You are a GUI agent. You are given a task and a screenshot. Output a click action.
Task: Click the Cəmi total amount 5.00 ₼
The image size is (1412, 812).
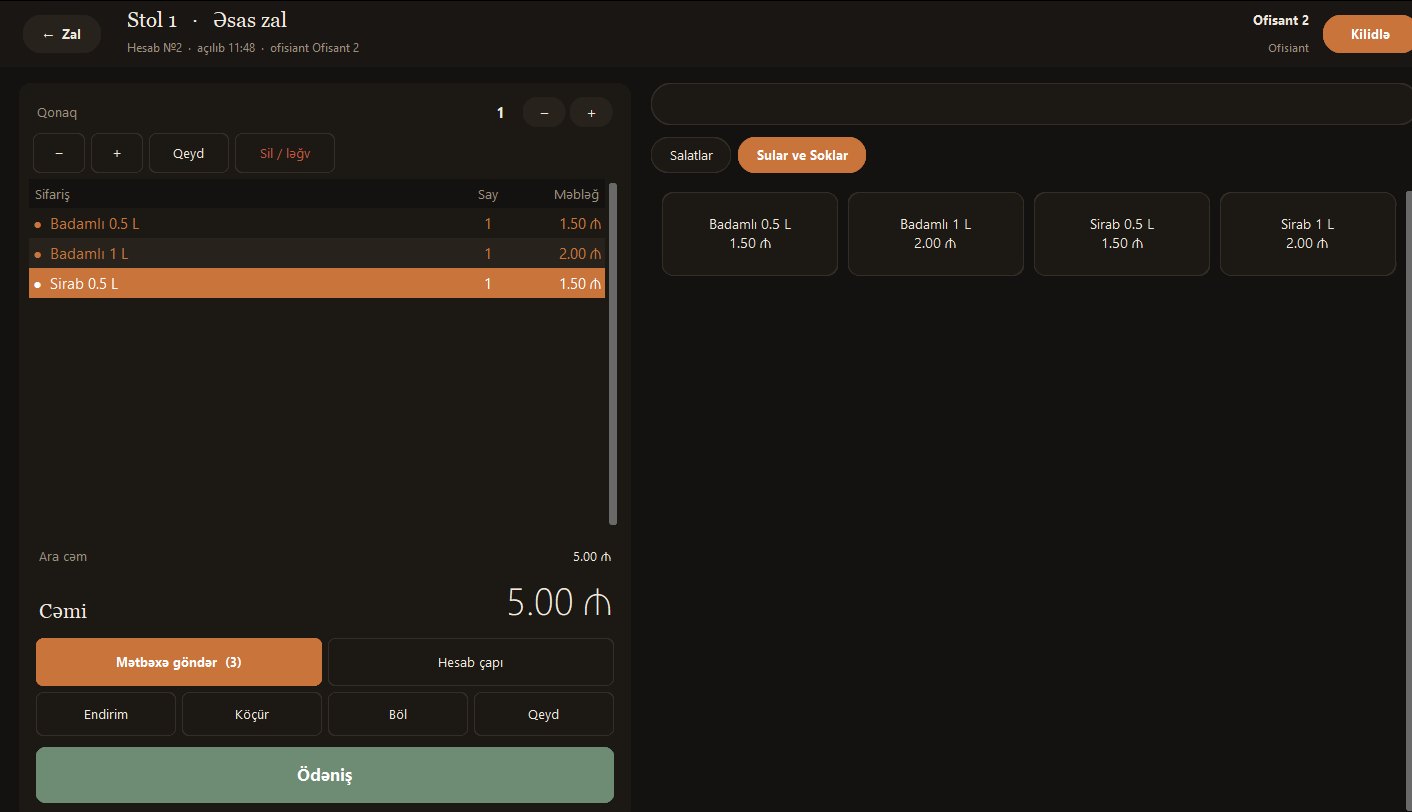pos(559,602)
